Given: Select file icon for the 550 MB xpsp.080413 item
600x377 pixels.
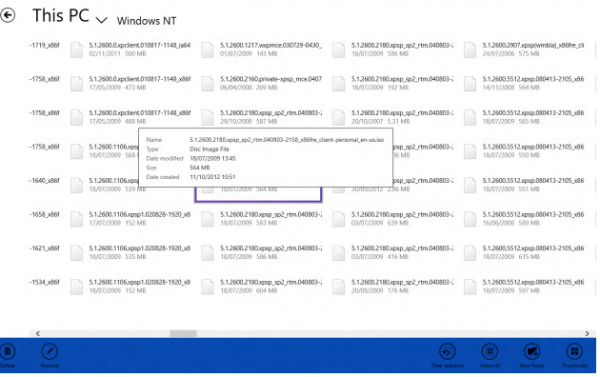Looking at the screenshot, I should coord(470,152).
